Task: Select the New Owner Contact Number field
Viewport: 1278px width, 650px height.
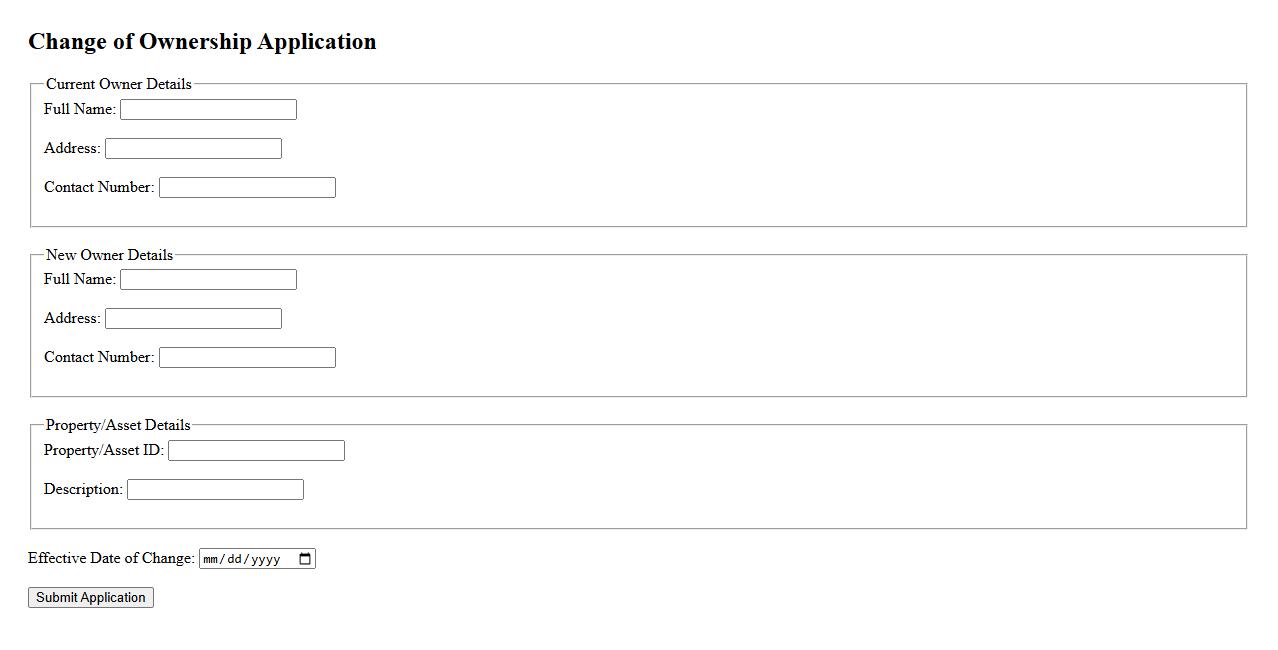Action: click(x=247, y=358)
